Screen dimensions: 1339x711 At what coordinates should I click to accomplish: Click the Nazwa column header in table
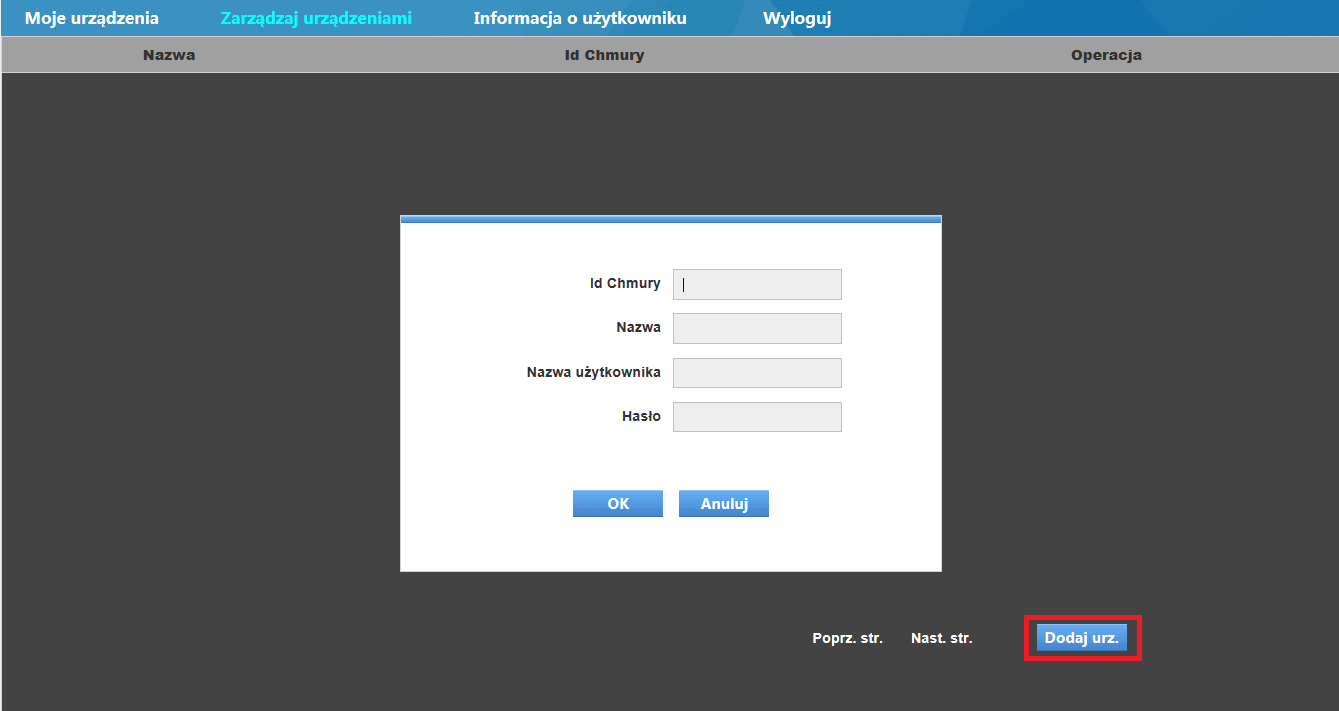coord(169,55)
